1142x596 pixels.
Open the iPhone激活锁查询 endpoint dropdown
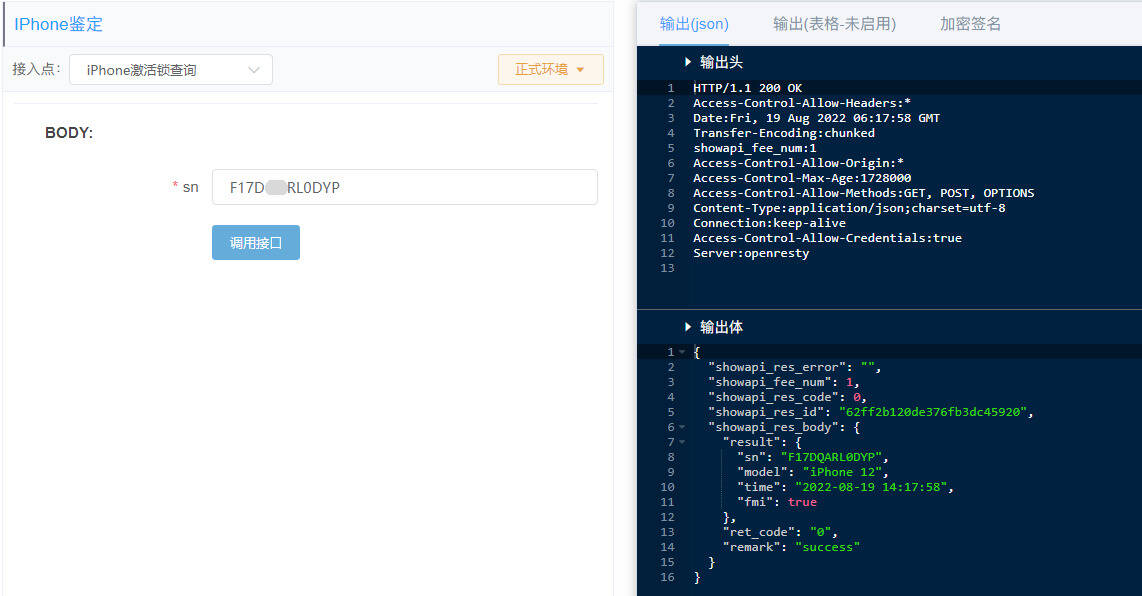click(x=170, y=70)
